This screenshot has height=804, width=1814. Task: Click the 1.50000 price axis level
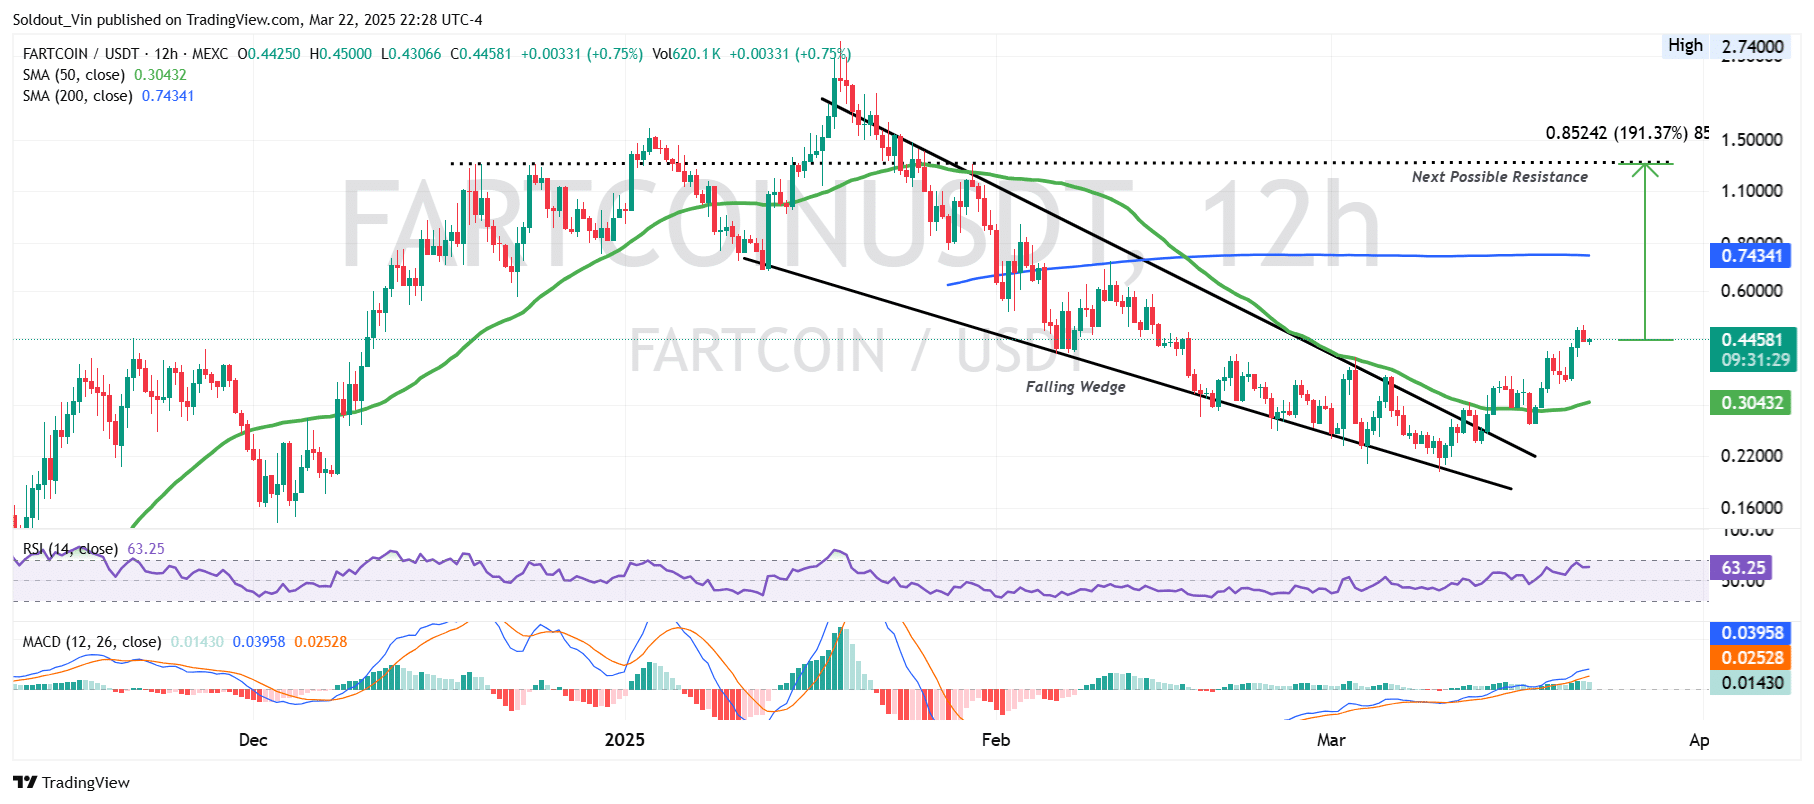point(1751,140)
